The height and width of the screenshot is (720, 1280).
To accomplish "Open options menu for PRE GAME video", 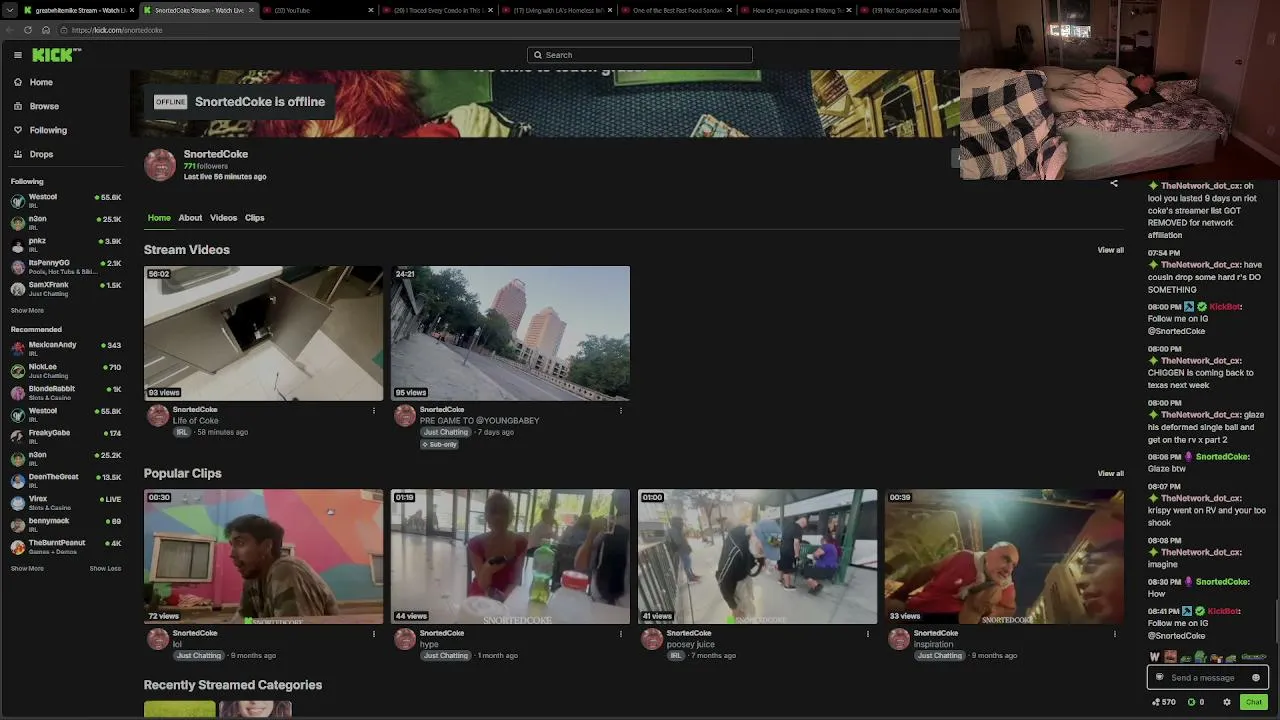I will pos(621,410).
